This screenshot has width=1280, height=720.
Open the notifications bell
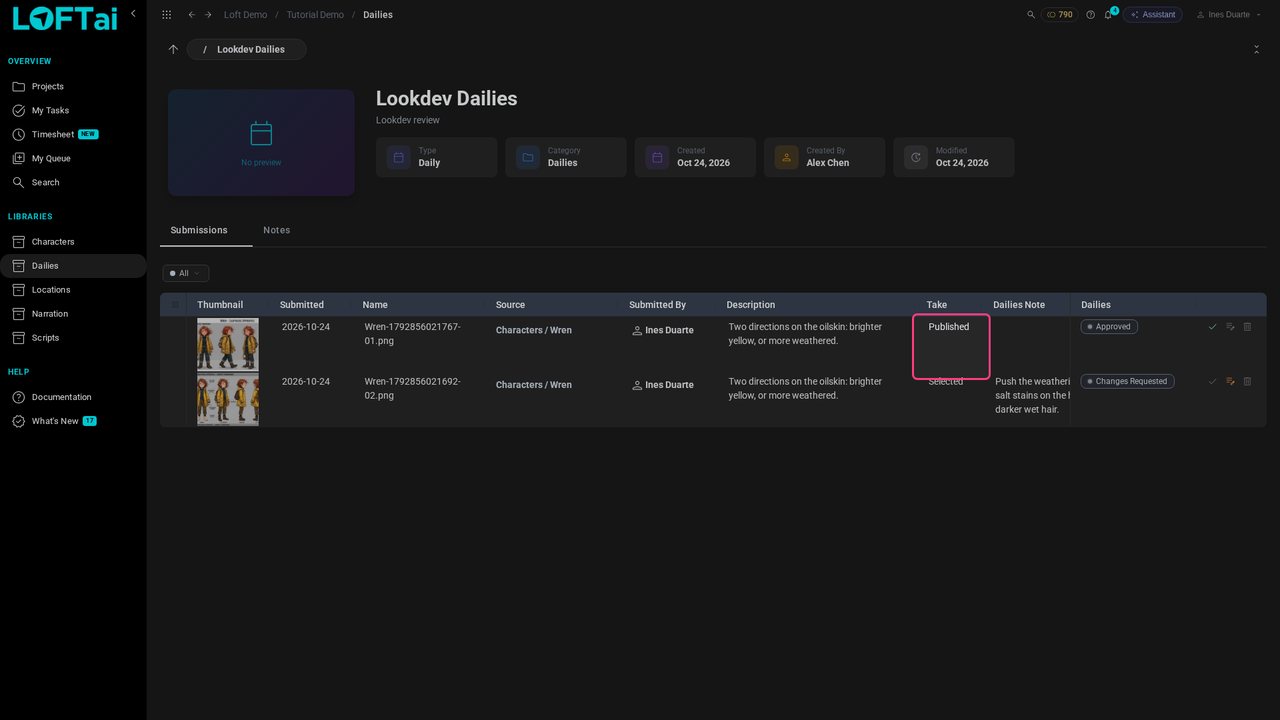coord(1108,15)
